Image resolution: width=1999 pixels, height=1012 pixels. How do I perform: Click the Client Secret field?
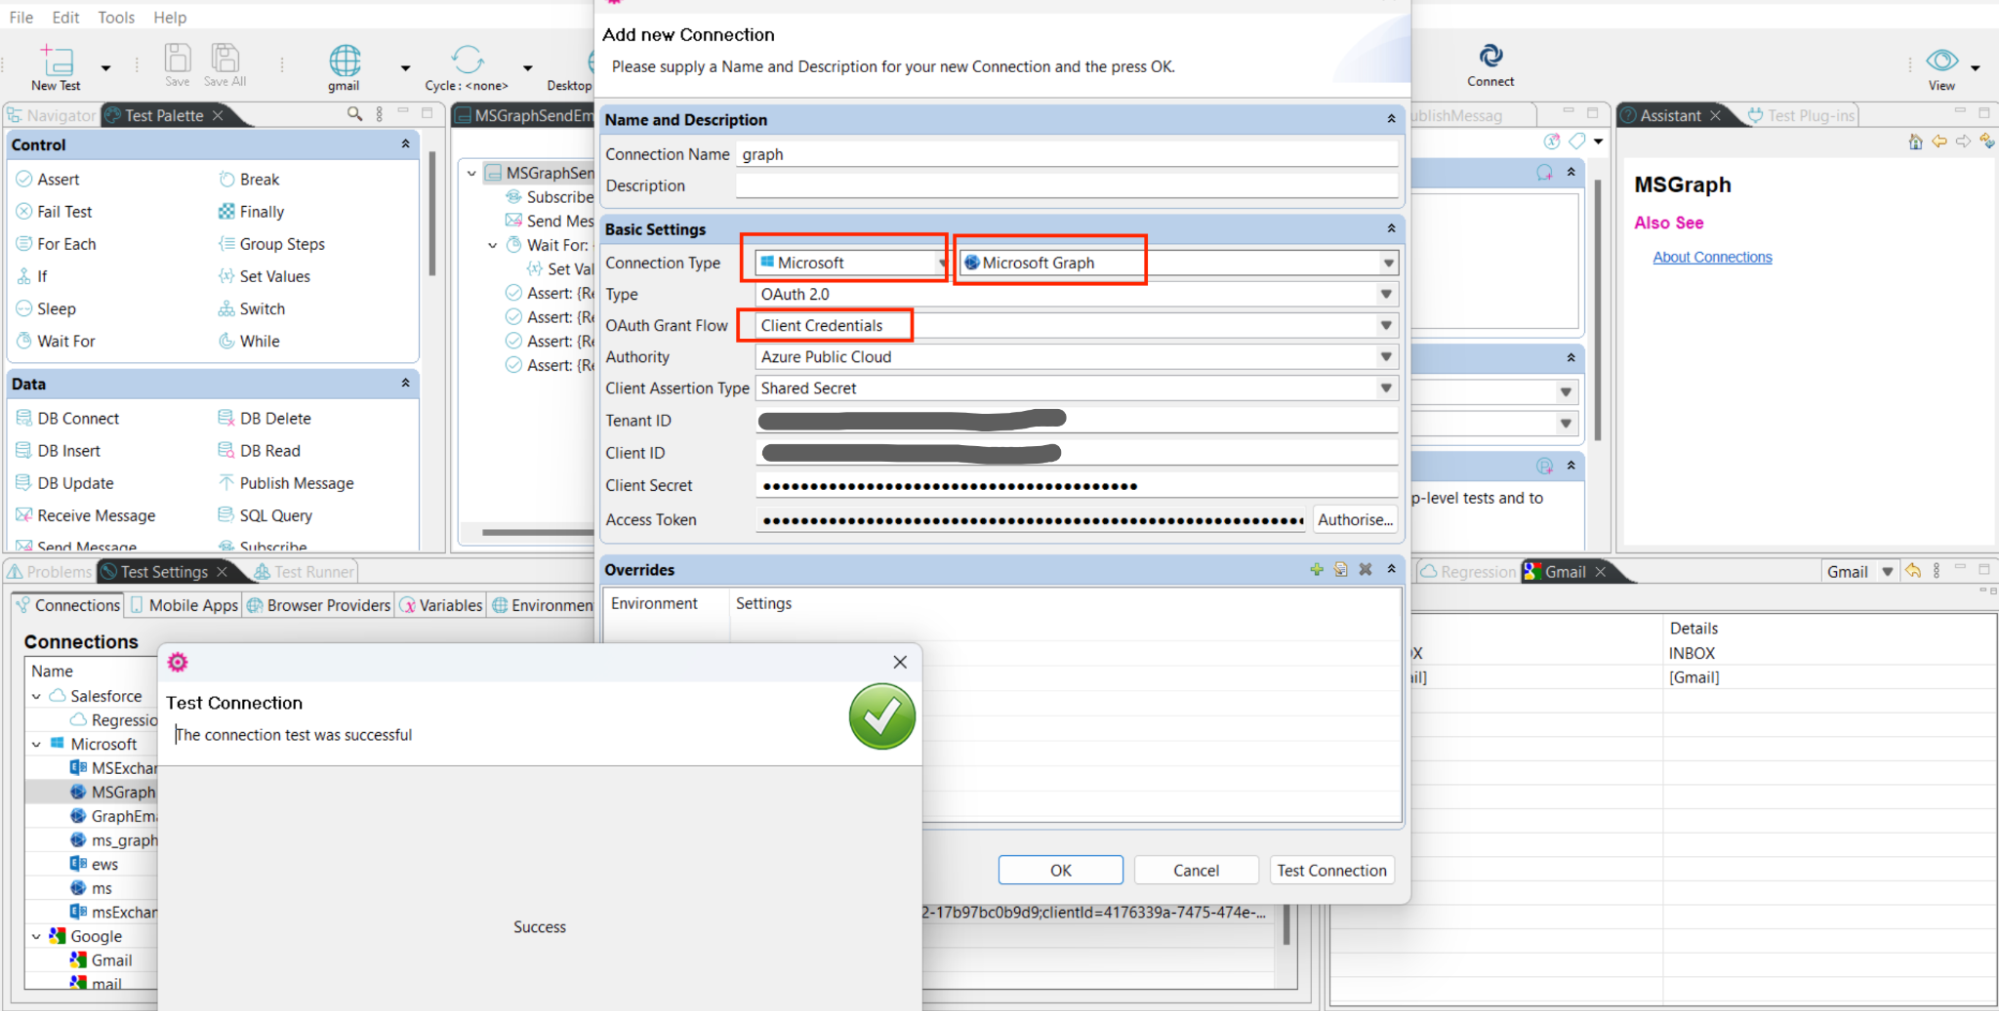[1076, 486]
